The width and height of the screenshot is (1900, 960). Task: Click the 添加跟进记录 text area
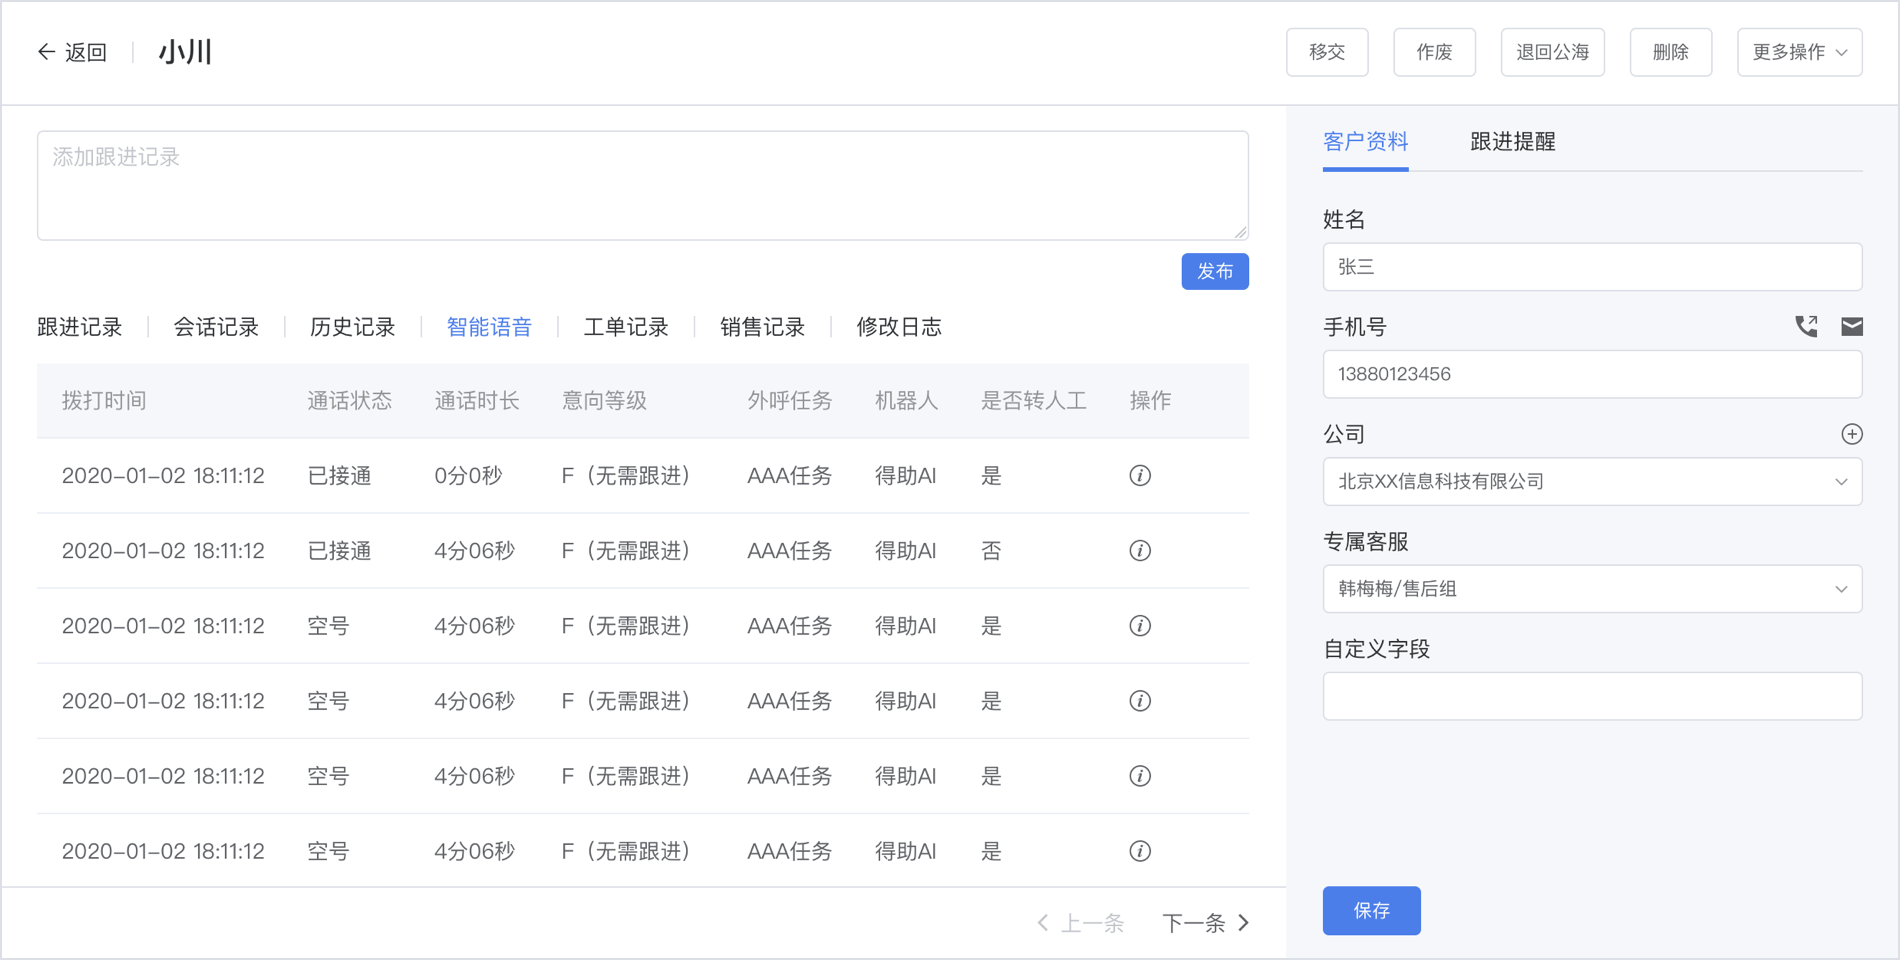(x=642, y=186)
